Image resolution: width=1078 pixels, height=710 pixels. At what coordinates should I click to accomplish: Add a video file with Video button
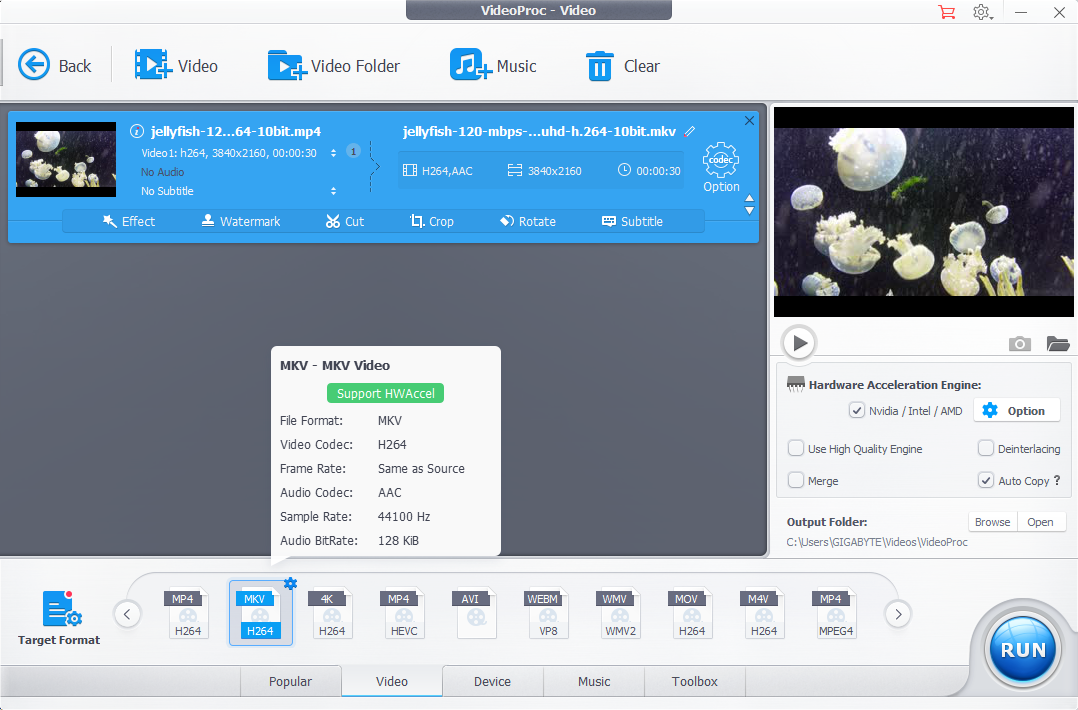(176, 66)
